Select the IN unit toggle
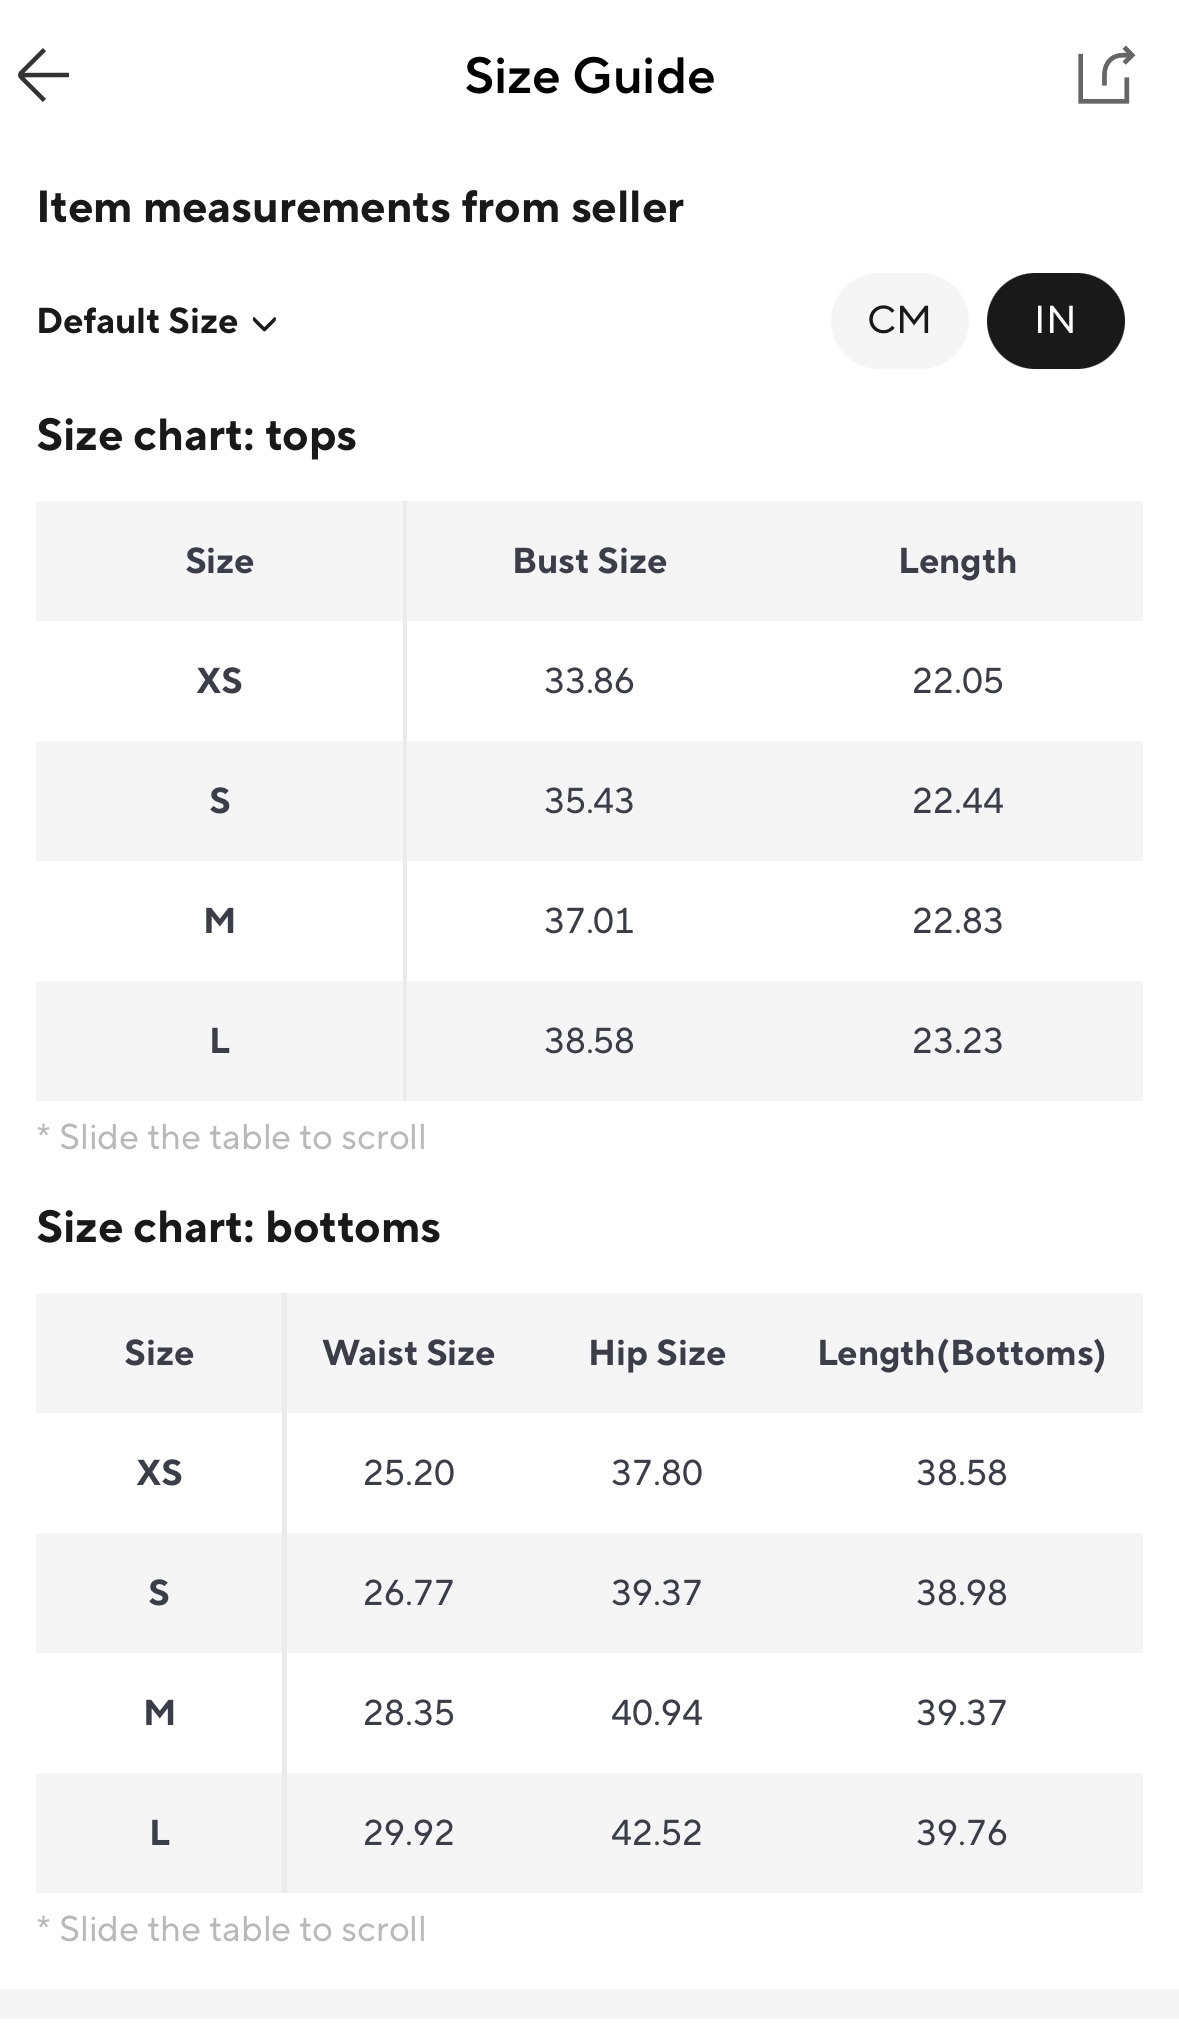 coord(1055,321)
